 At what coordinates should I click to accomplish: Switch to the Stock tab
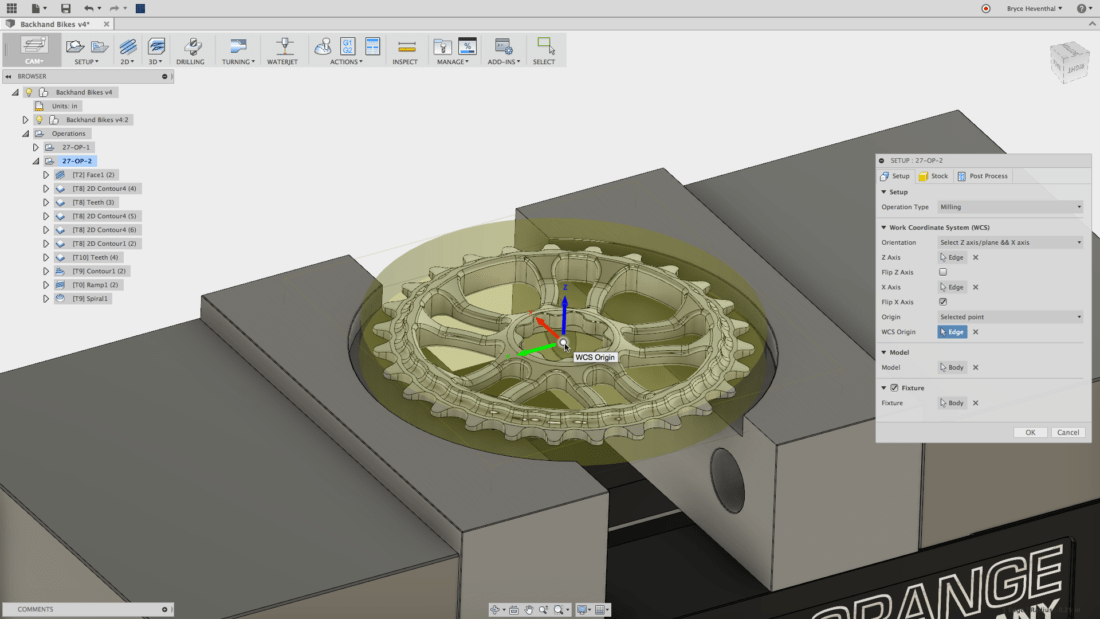tap(932, 176)
